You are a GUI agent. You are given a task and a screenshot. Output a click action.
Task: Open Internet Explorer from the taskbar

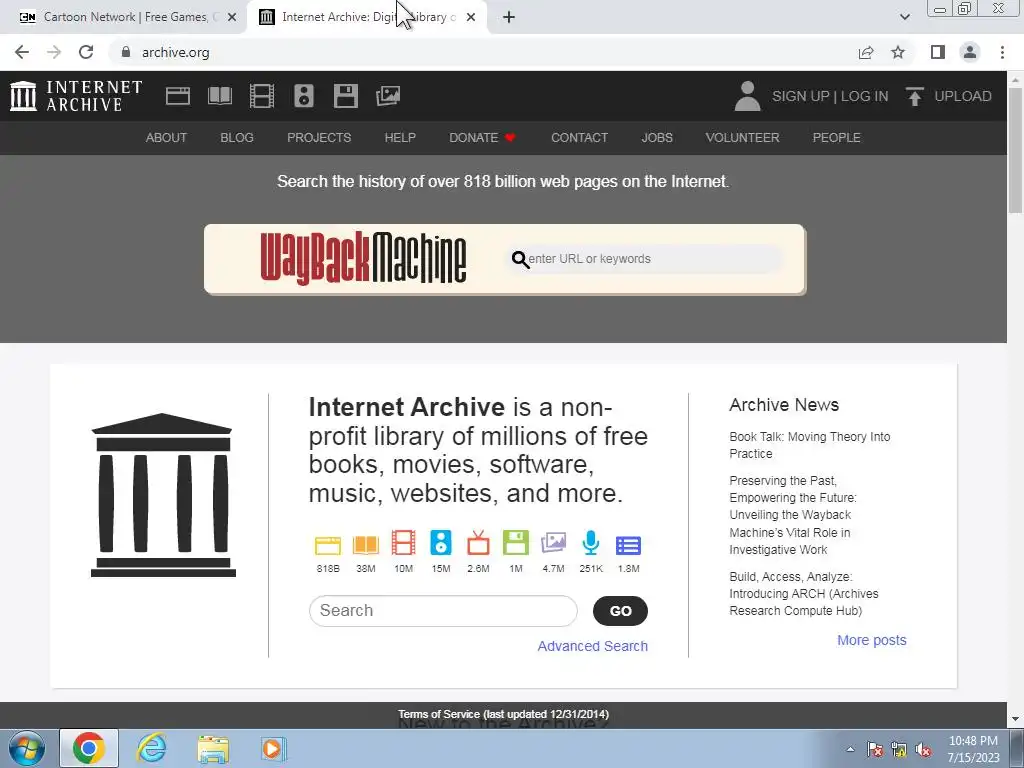[x=152, y=748]
